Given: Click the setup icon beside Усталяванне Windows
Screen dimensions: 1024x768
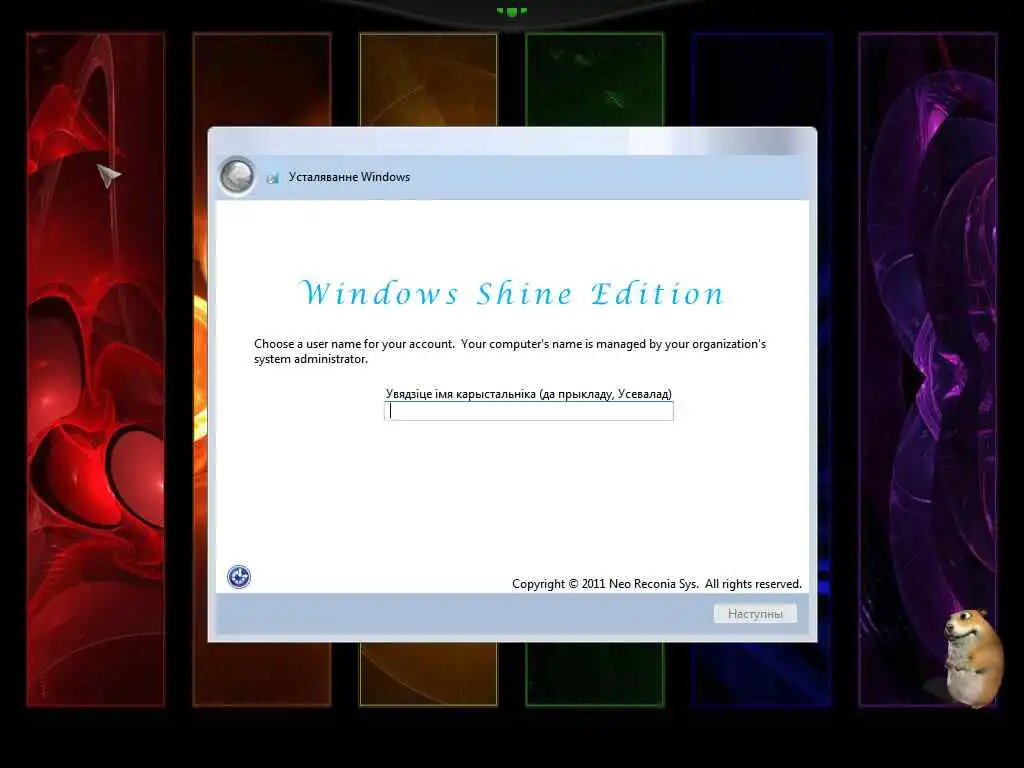Looking at the screenshot, I should (273, 178).
